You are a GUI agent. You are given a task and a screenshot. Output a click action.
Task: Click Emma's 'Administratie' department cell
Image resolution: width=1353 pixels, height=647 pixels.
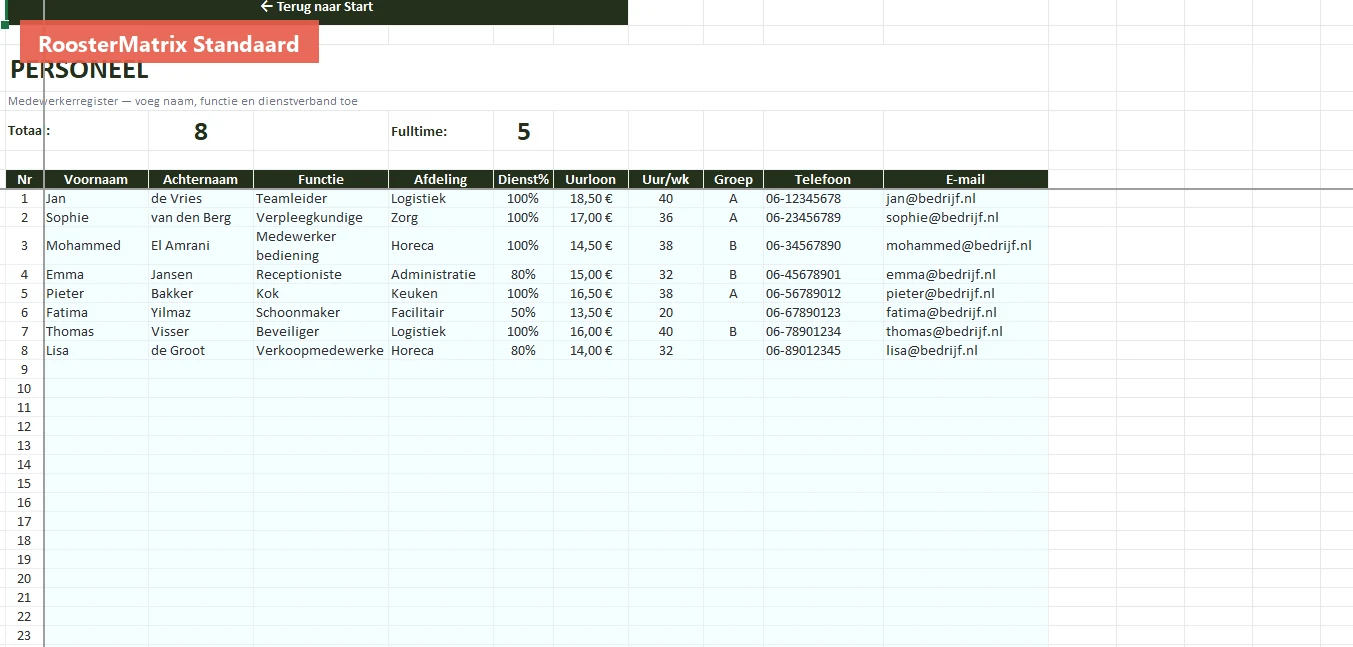(441, 275)
